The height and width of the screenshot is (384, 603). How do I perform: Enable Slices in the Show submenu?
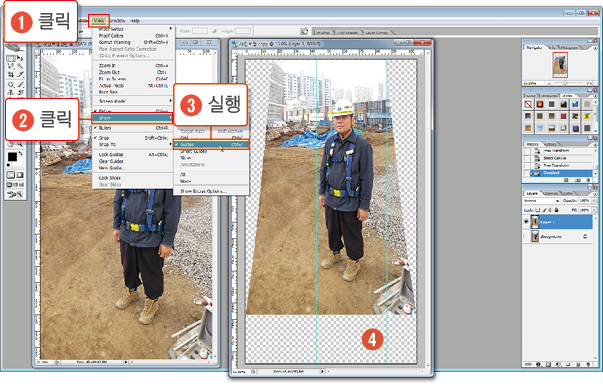pos(211,158)
